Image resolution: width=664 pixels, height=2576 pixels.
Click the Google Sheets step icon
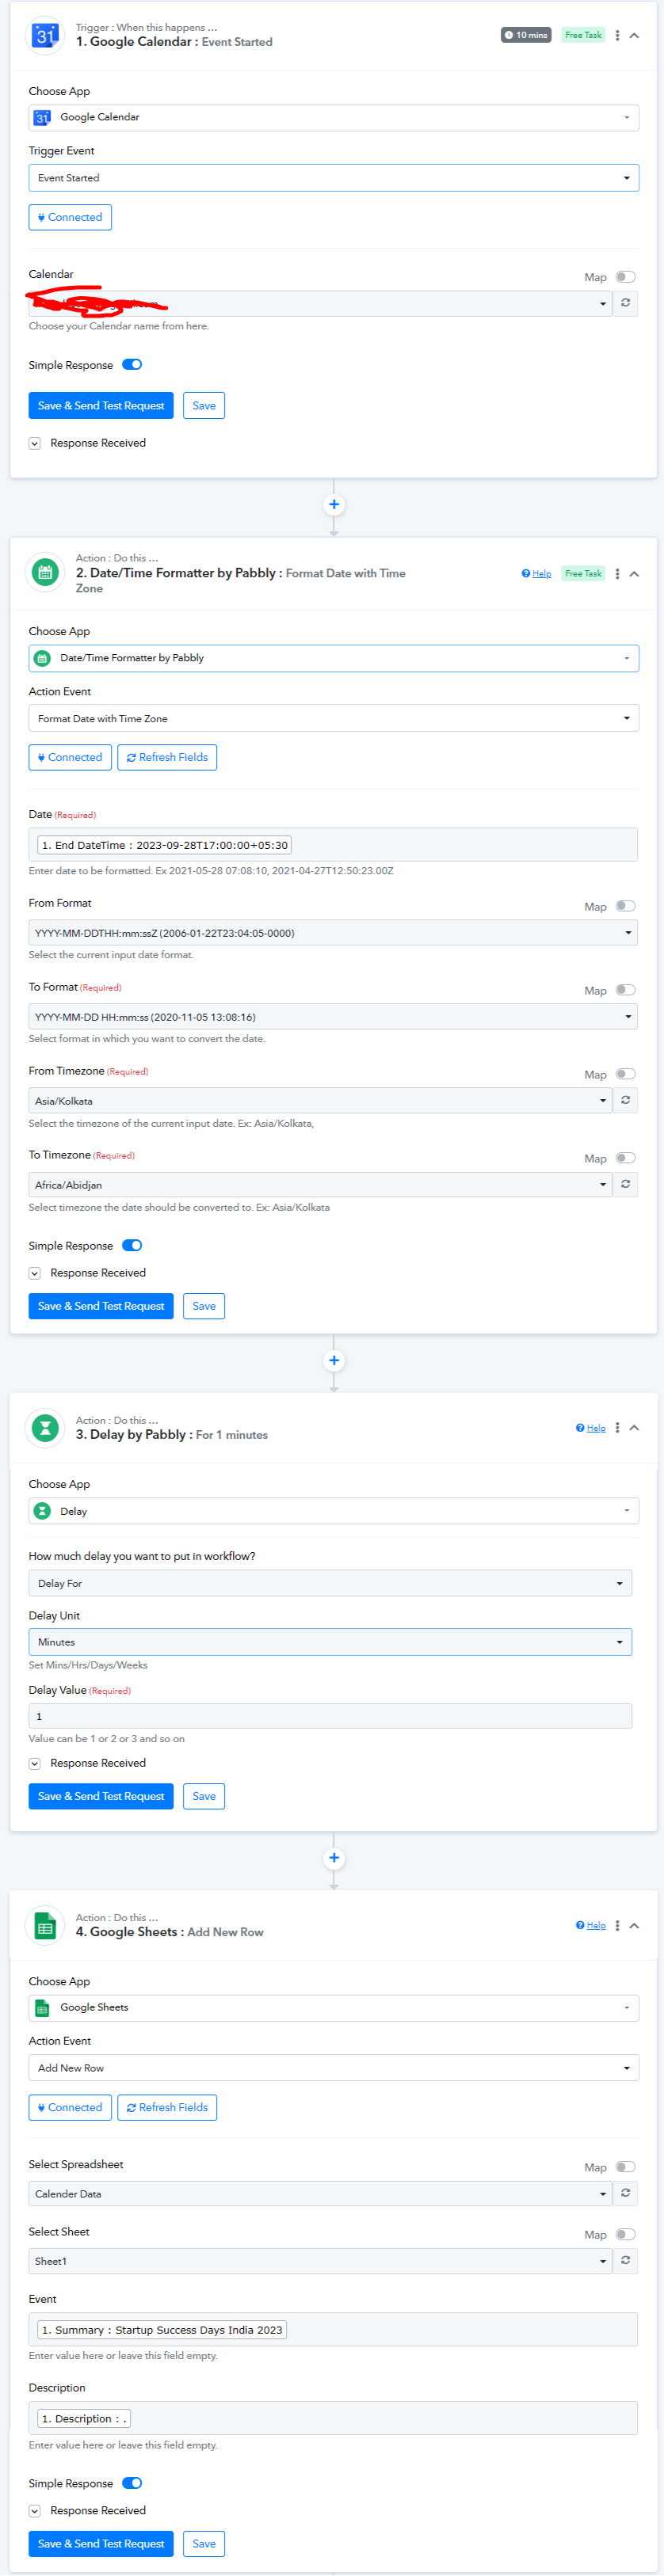click(45, 1926)
